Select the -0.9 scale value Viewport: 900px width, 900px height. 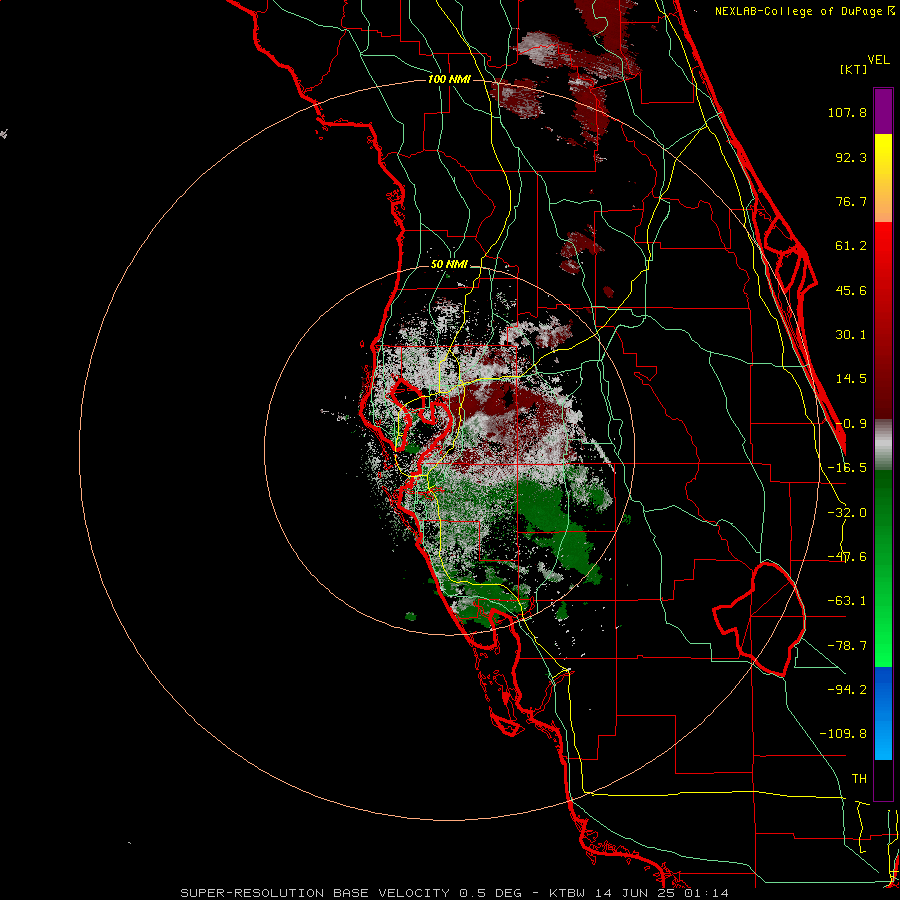[851, 424]
